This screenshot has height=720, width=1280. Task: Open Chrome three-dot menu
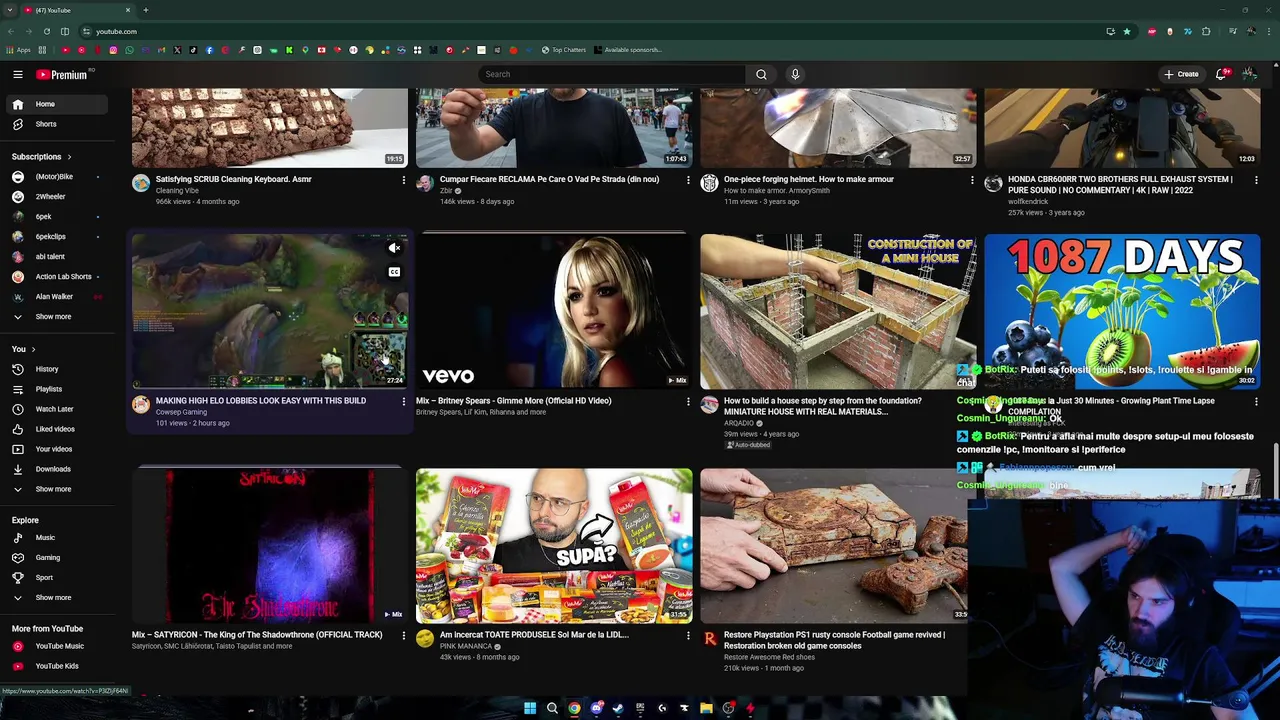(1268, 31)
